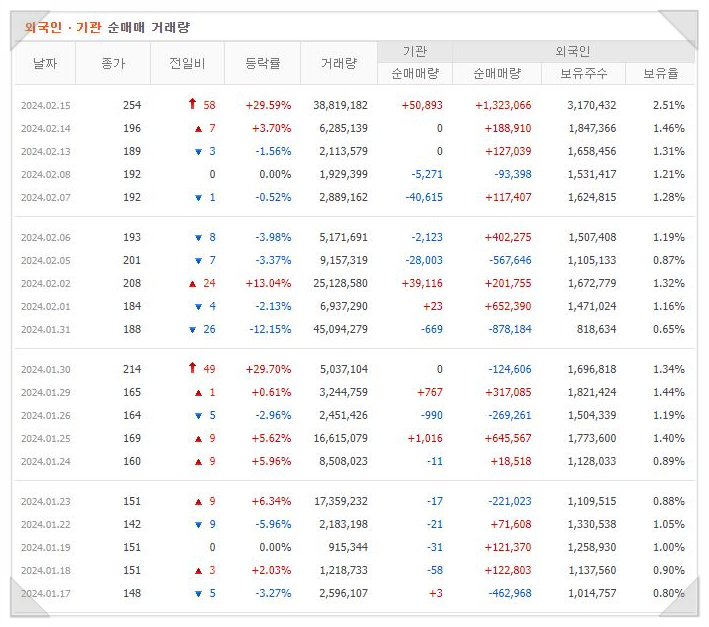The width and height of the screenshot is (709, 627).
Task: Click the institution net value +39,116
Action: [x=422, y=283]
